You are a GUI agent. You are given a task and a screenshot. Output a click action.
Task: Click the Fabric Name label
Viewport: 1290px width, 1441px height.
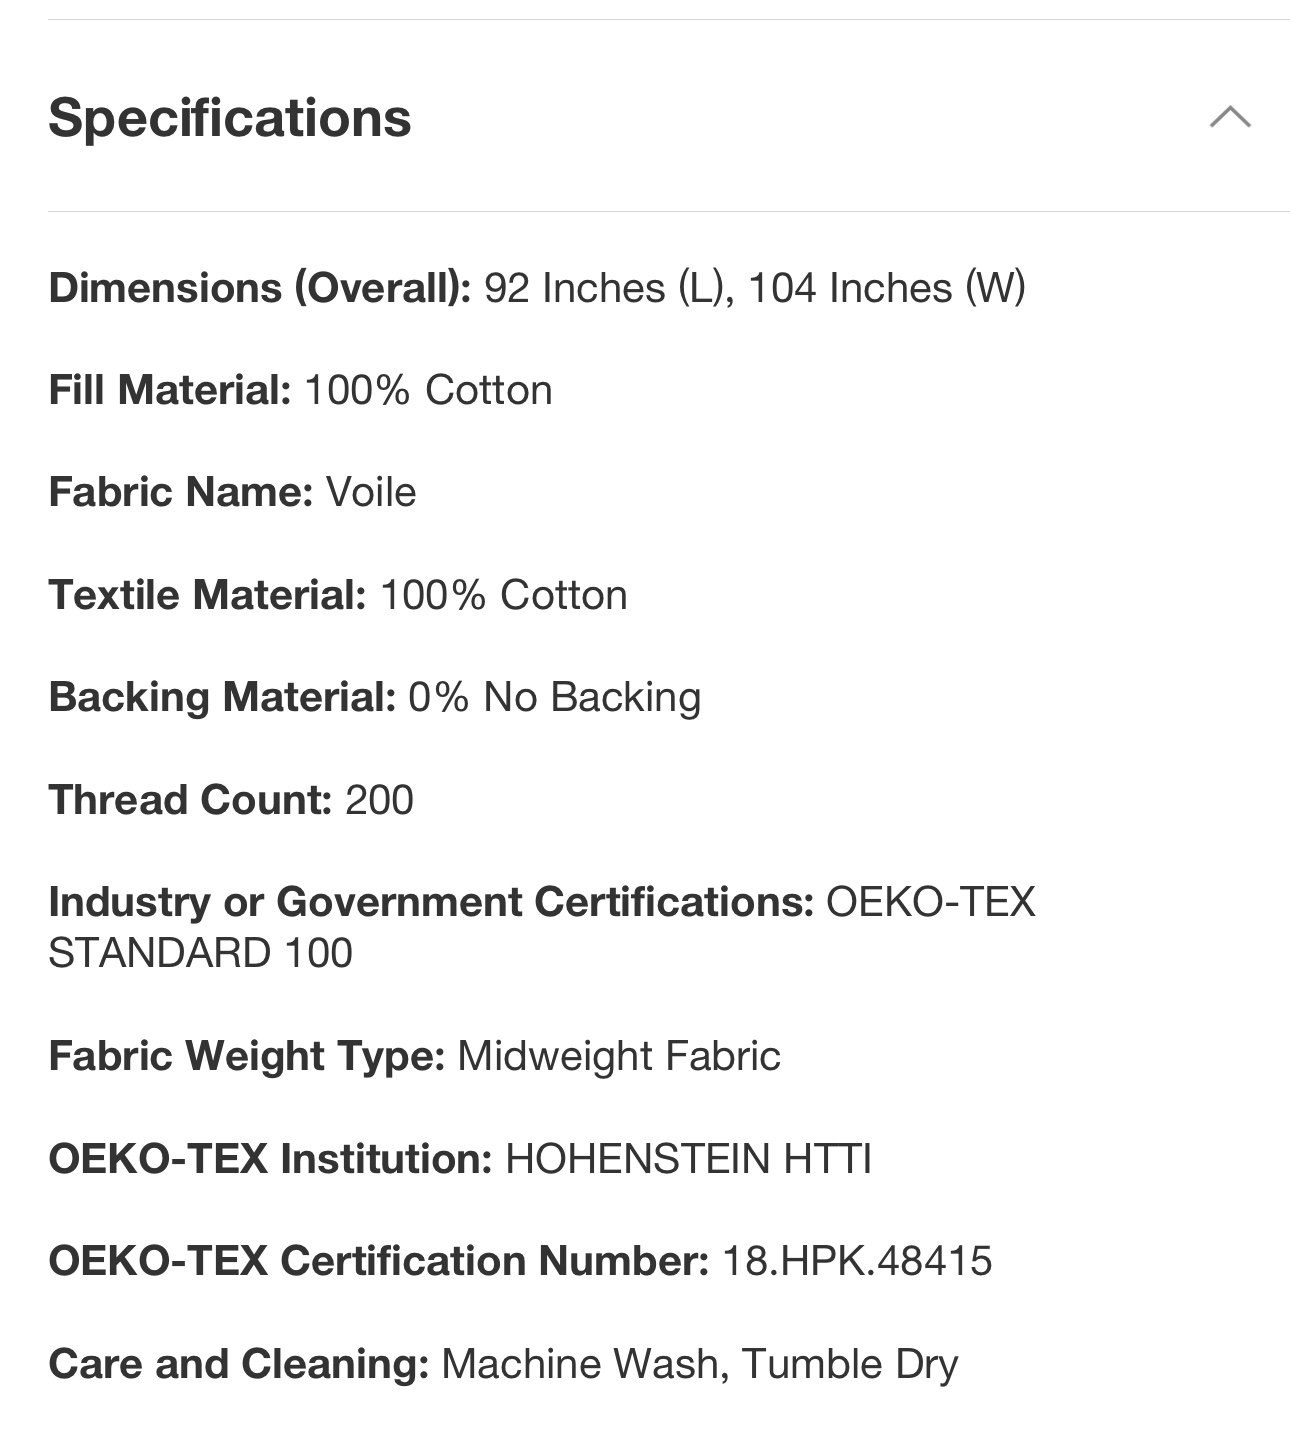point(181,492)
